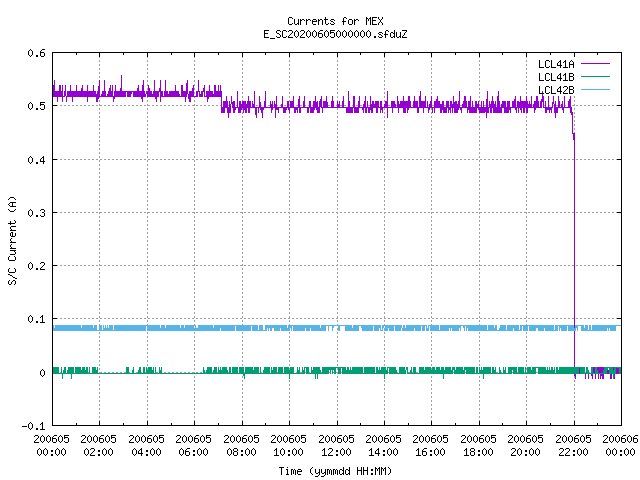
Task: Click the blue LCL42B legend line sample
Action: pyautogui.click(x=595, y=89)
